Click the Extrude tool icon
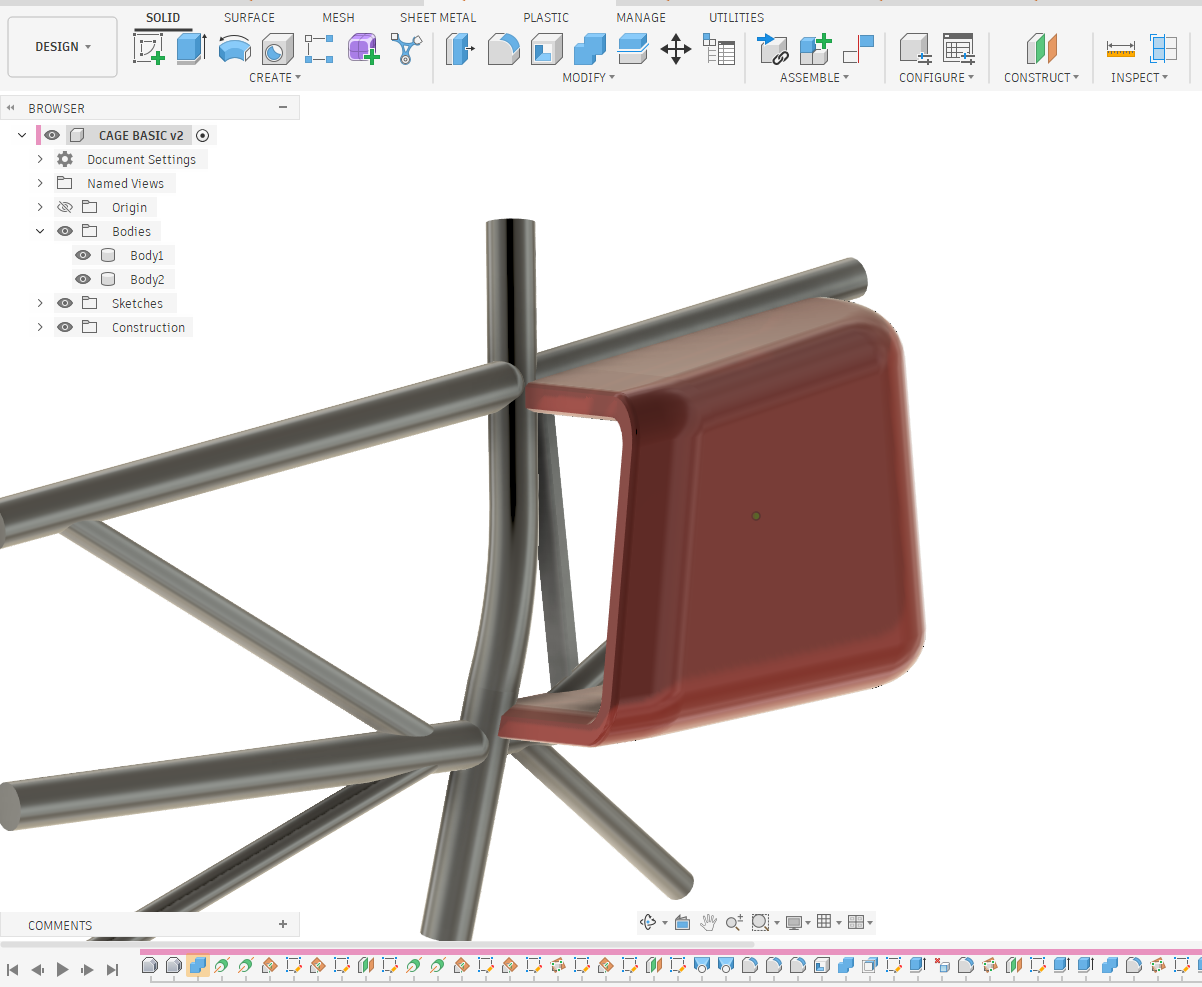Image resolution: width=1202 pixels, height=987 pixels. (191, 49)
